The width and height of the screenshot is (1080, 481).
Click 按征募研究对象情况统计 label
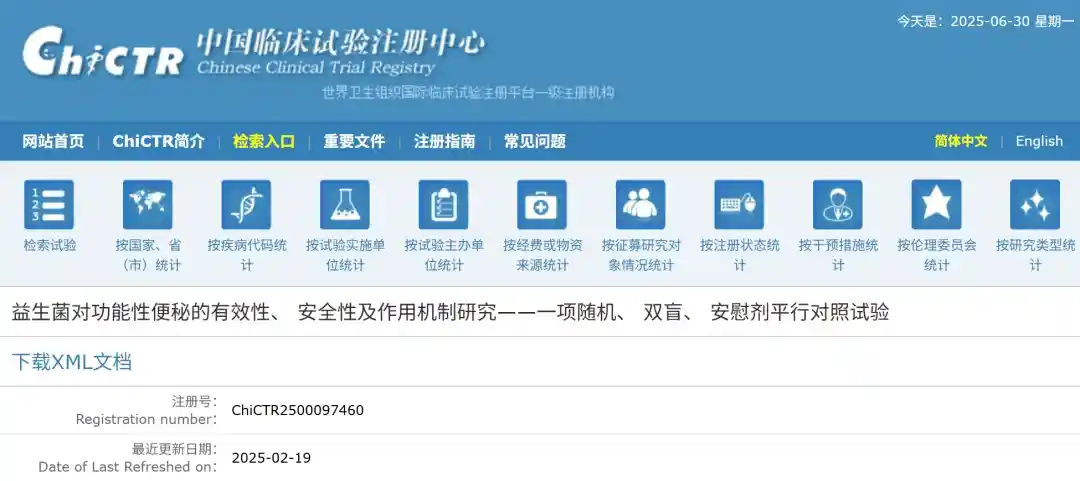[x=641, y=255]
